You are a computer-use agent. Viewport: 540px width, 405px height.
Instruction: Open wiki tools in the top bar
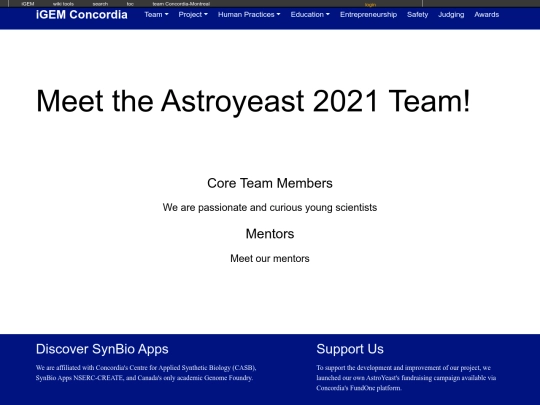63,4
